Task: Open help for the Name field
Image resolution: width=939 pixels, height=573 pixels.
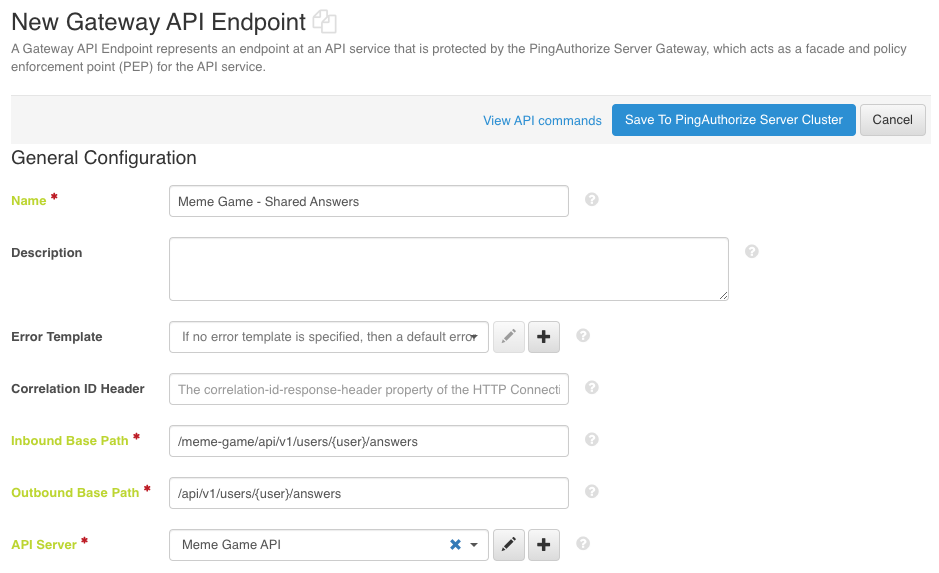Action: (591, 200)
